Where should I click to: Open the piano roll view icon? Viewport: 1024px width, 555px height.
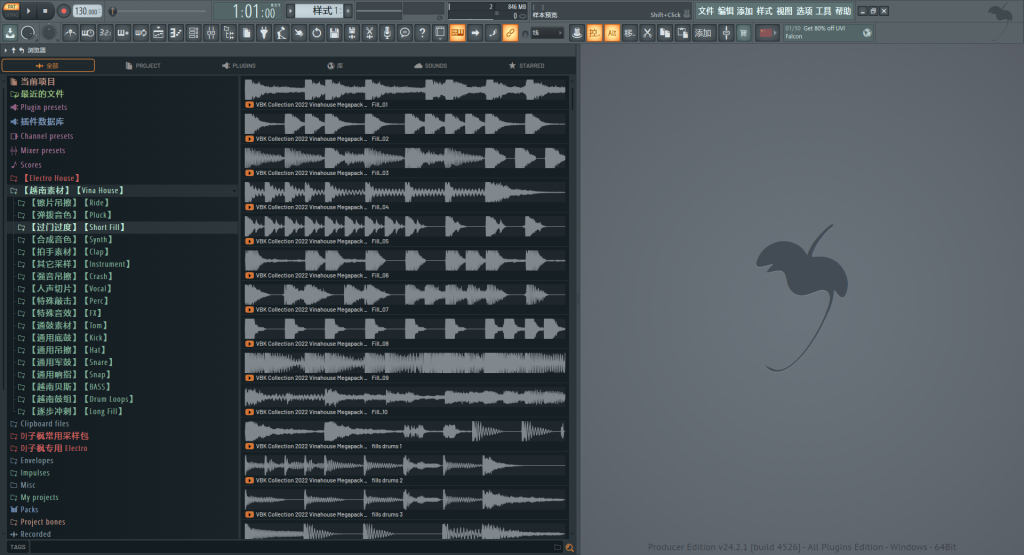[176, 33]
